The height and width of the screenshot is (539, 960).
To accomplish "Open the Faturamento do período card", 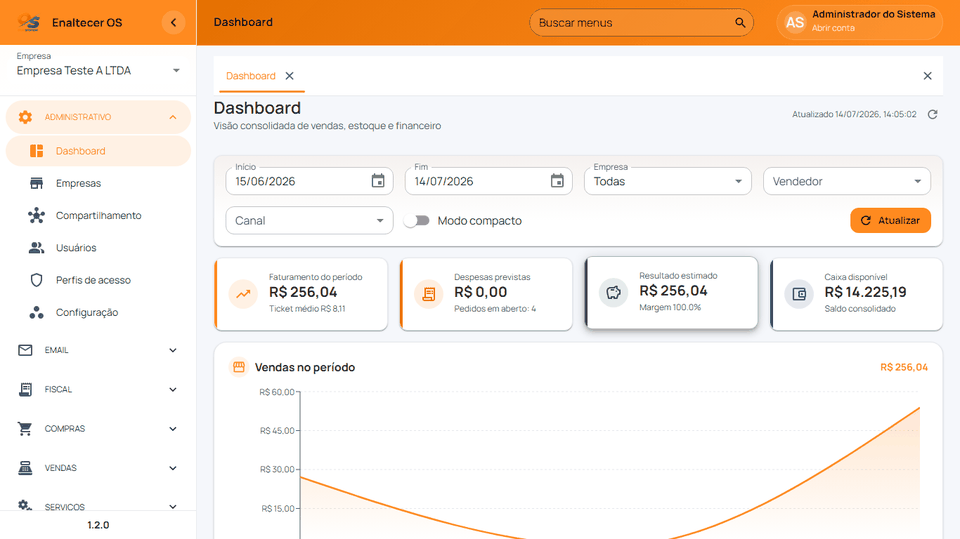I will coord(301,294).
